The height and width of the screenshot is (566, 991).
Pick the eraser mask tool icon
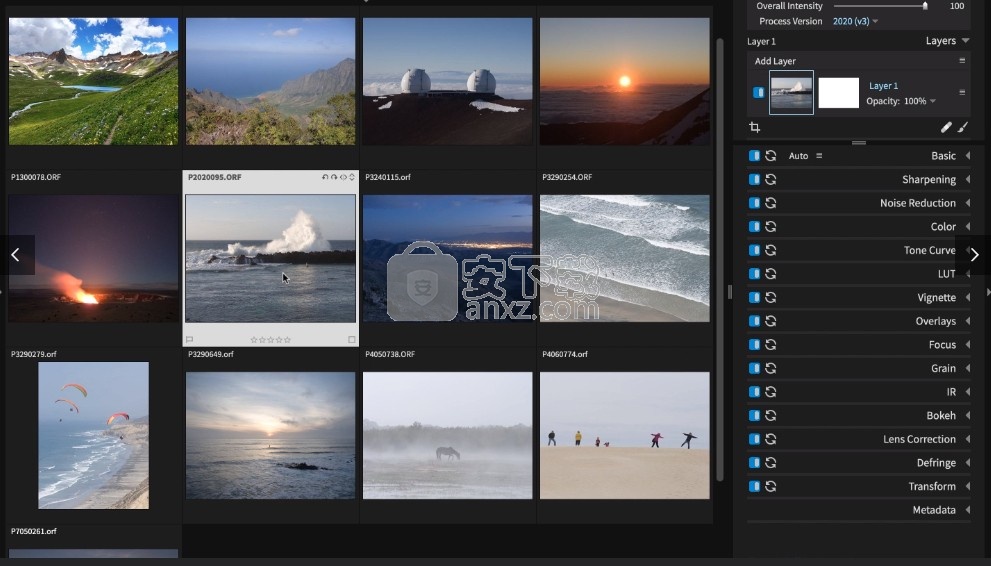point(945,128)
